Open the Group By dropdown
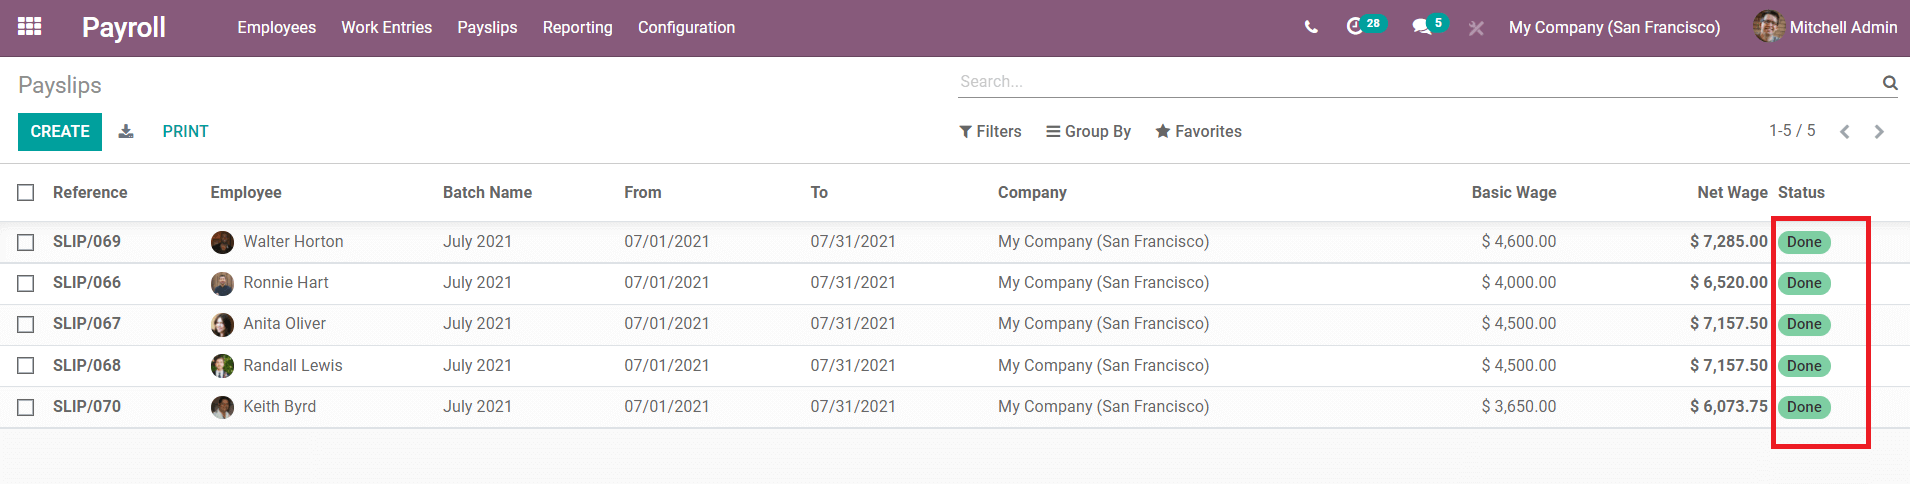The image size is (1910, 484). point(1088,131)
